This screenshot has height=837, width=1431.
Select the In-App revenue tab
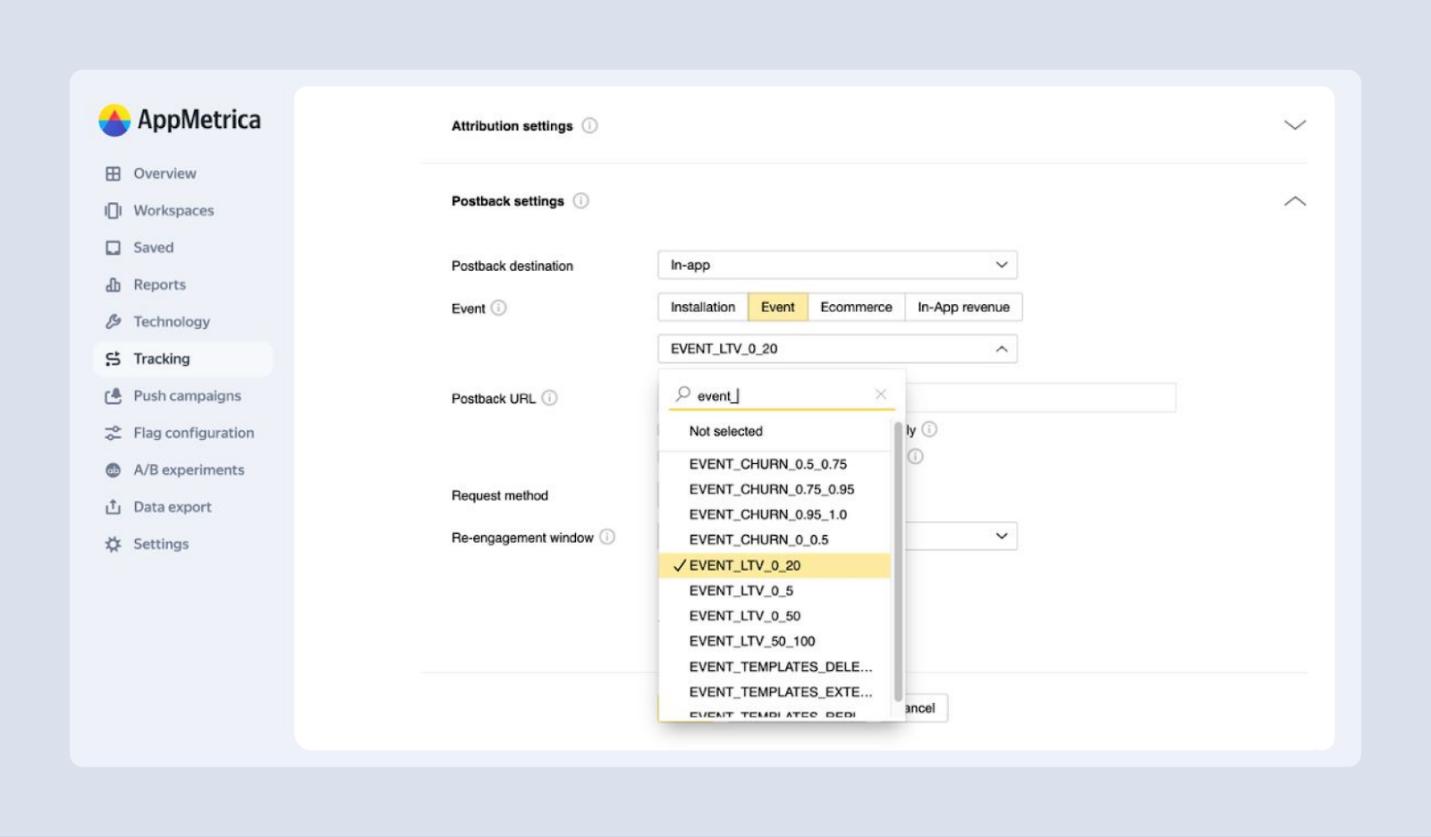click(x=963, y=307)
